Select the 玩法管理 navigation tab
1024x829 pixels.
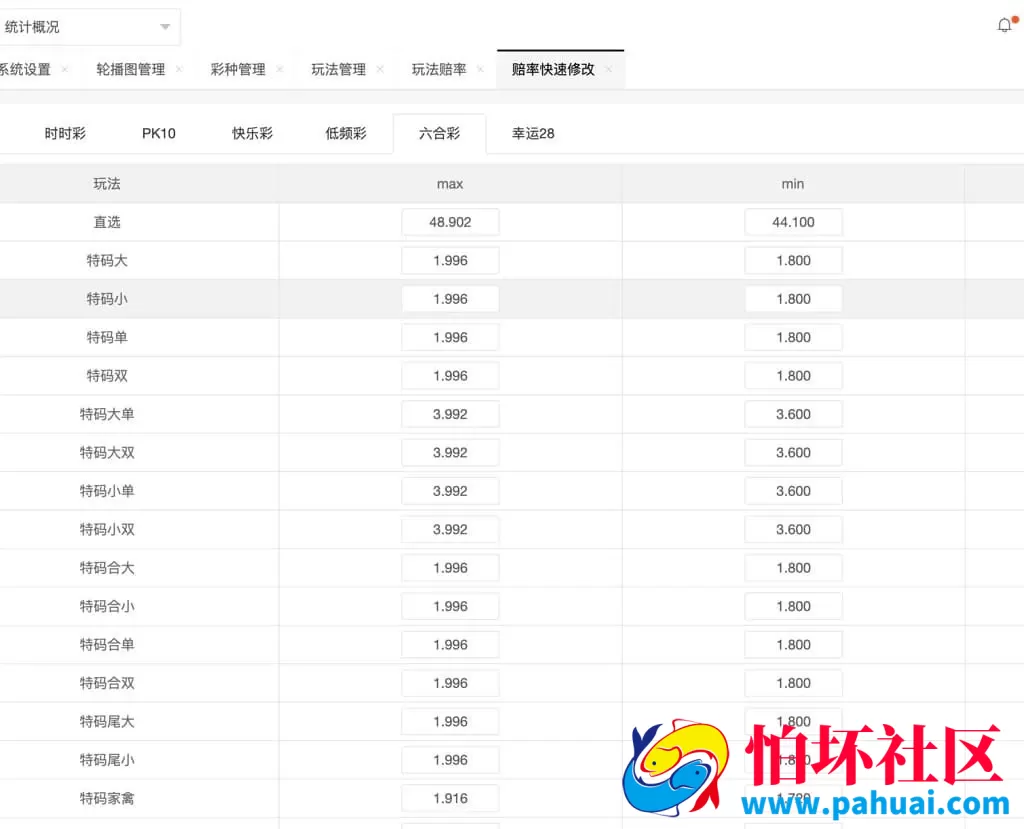[337, 69]
